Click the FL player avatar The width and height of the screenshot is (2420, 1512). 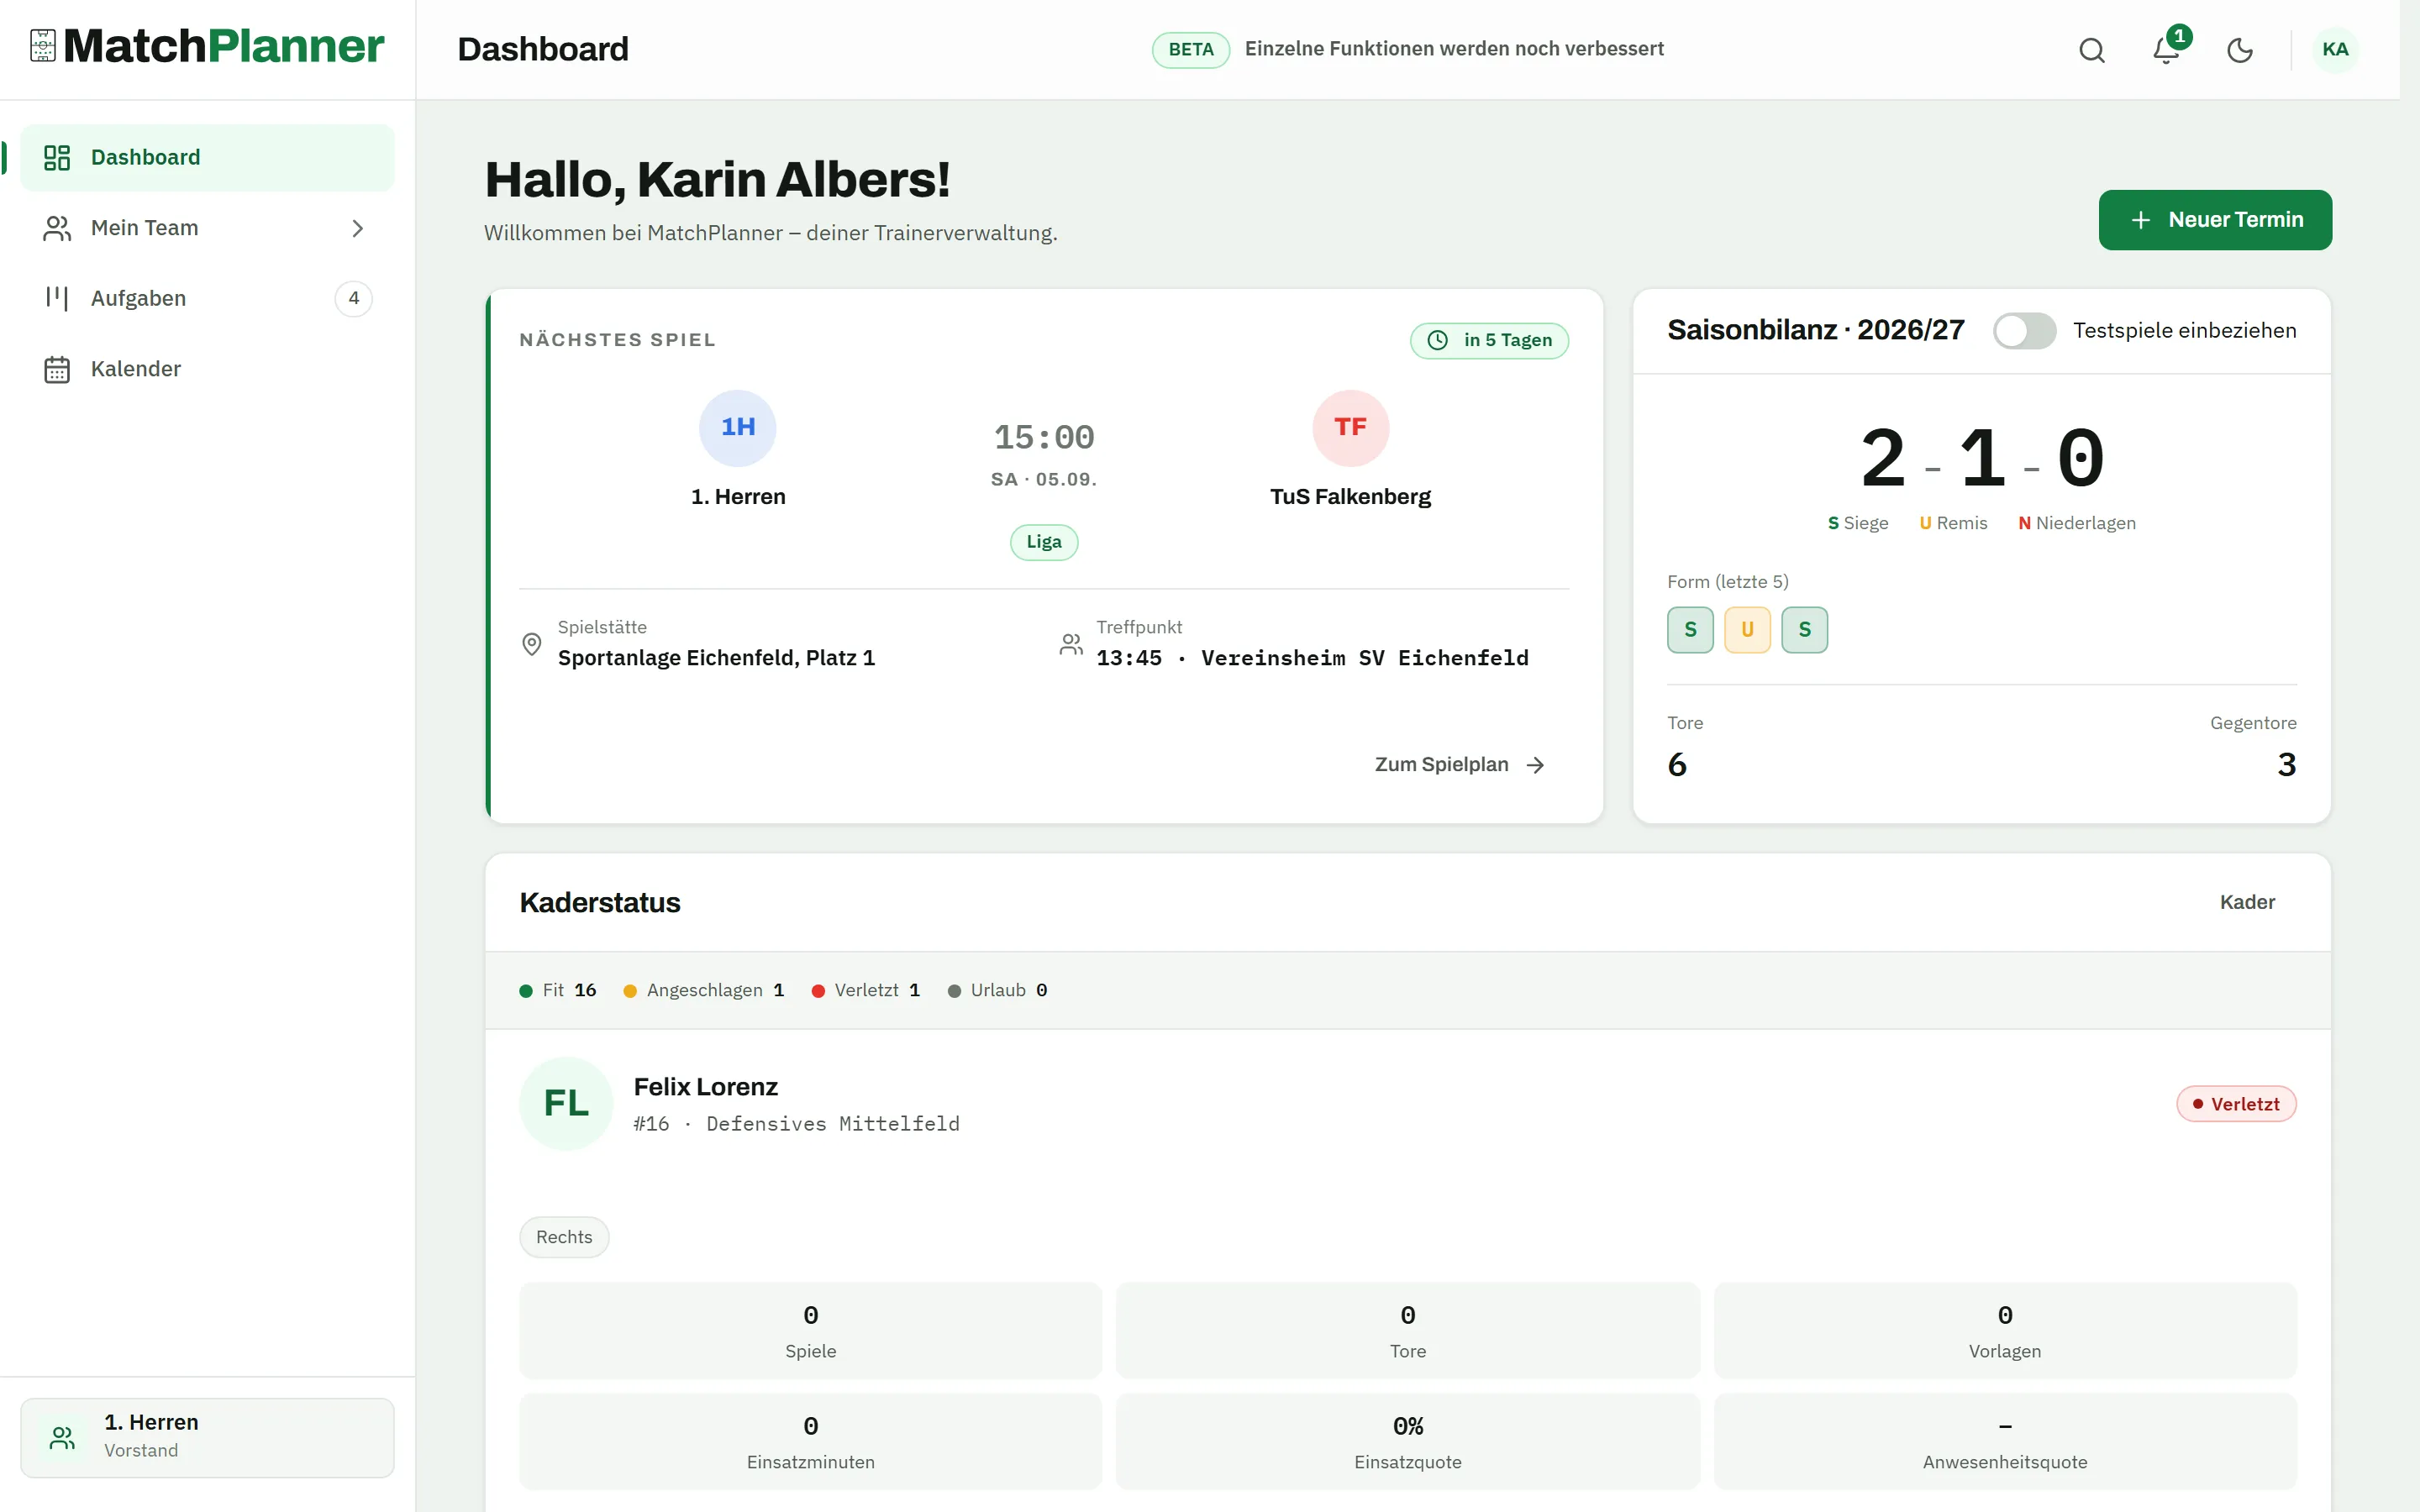click(566, 1103)
